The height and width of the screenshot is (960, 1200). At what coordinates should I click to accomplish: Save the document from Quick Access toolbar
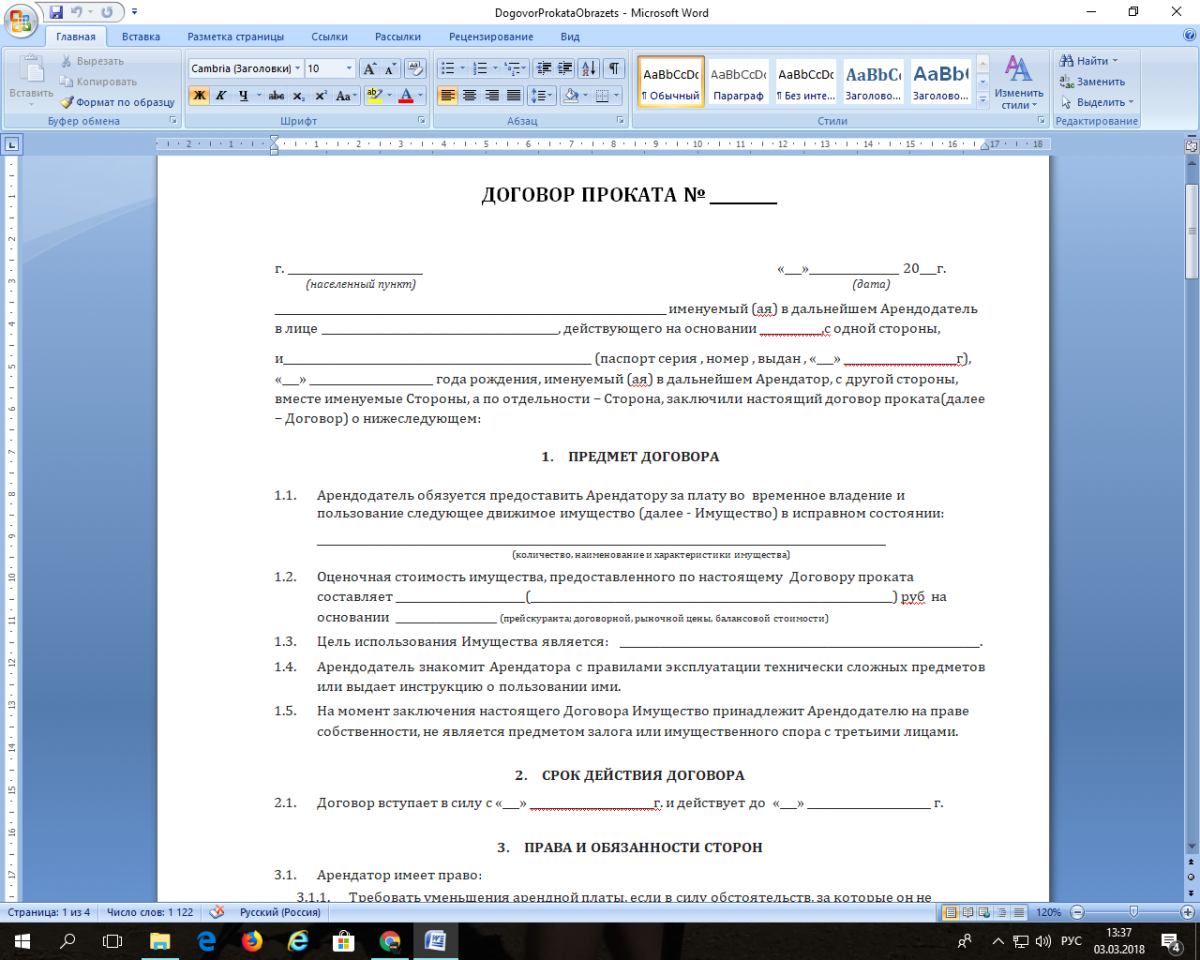point(56,12)
